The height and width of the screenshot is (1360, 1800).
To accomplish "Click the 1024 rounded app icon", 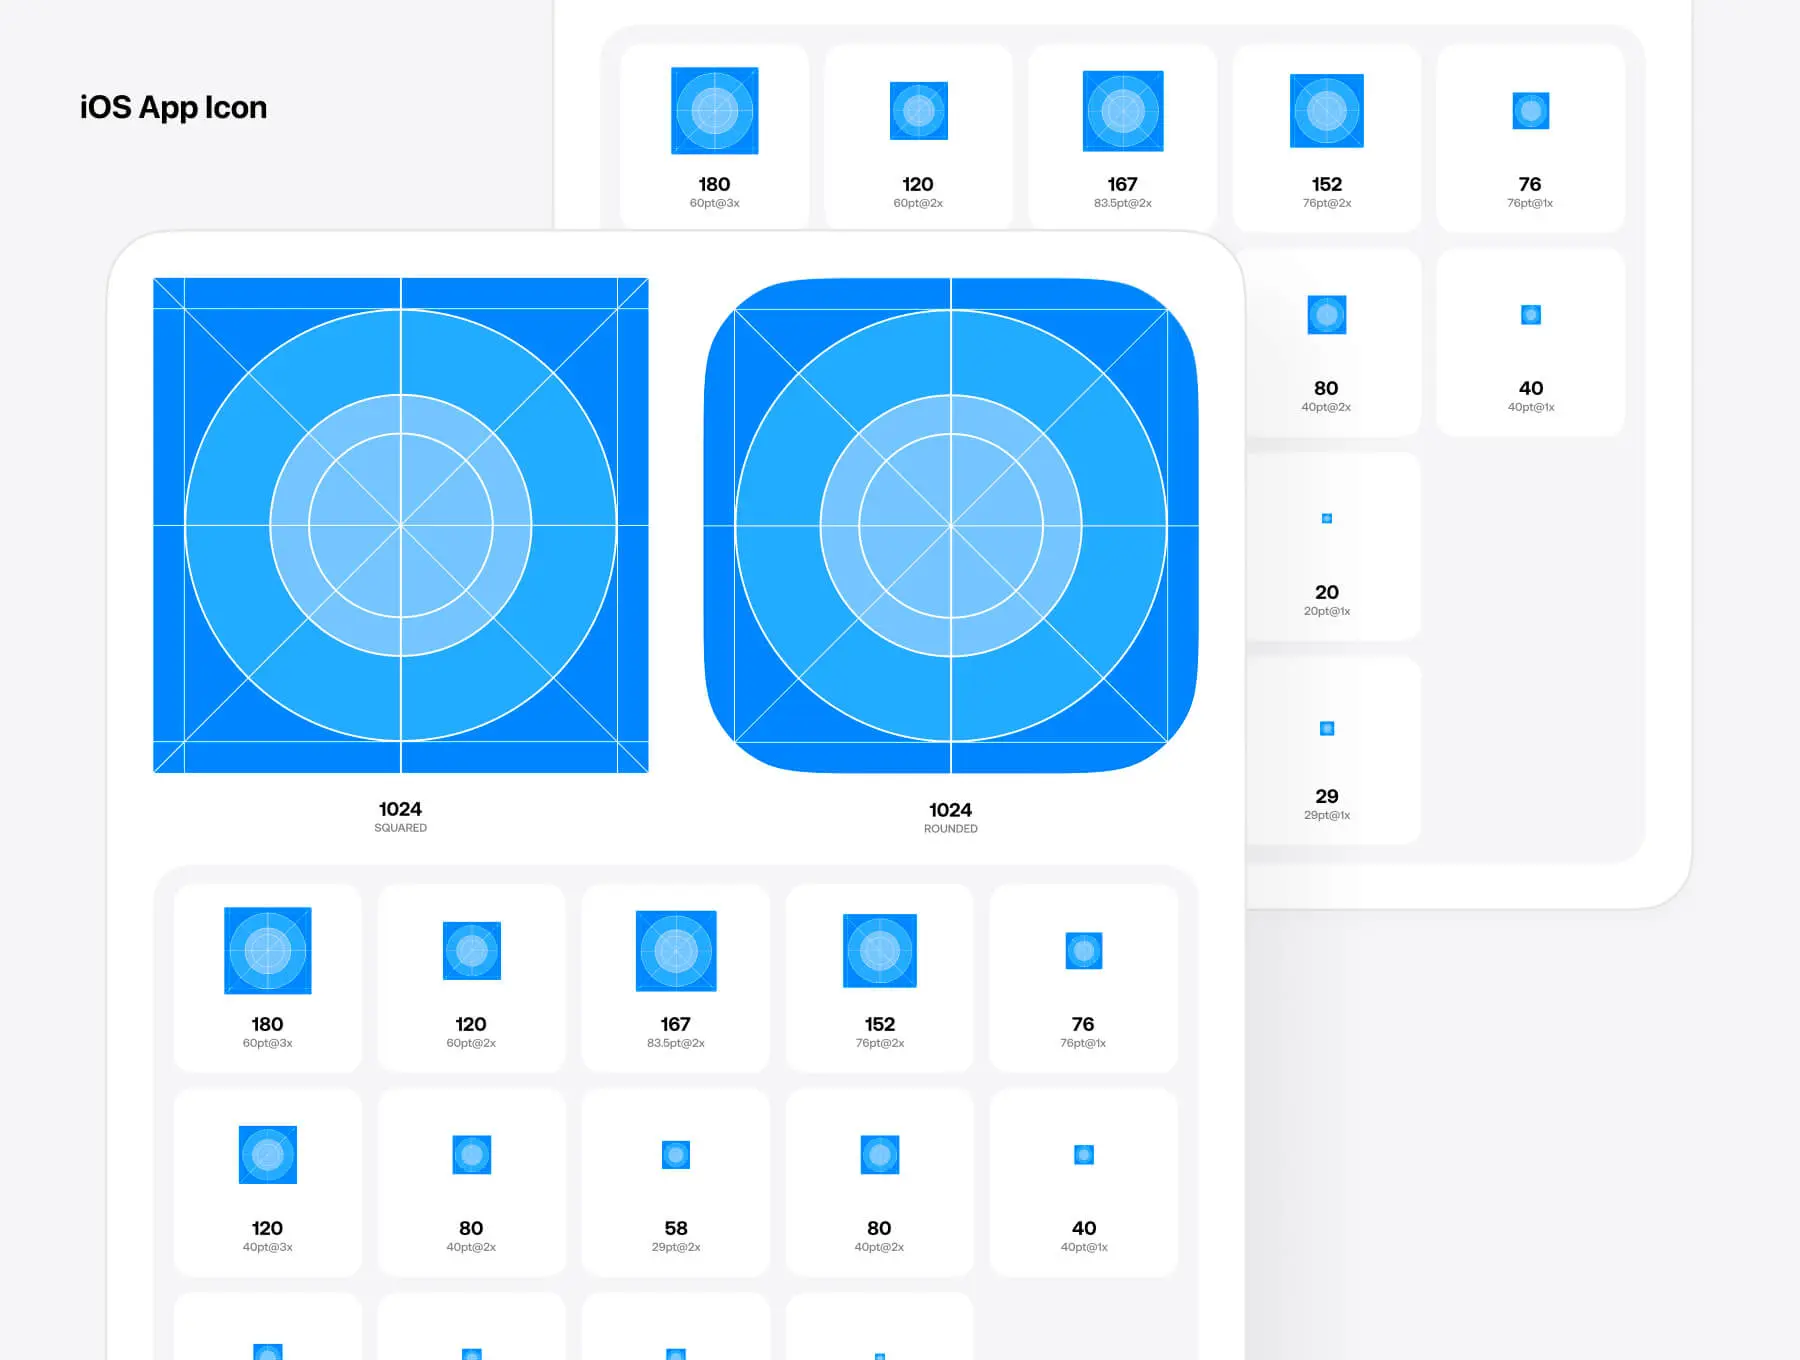I will 950,525.
